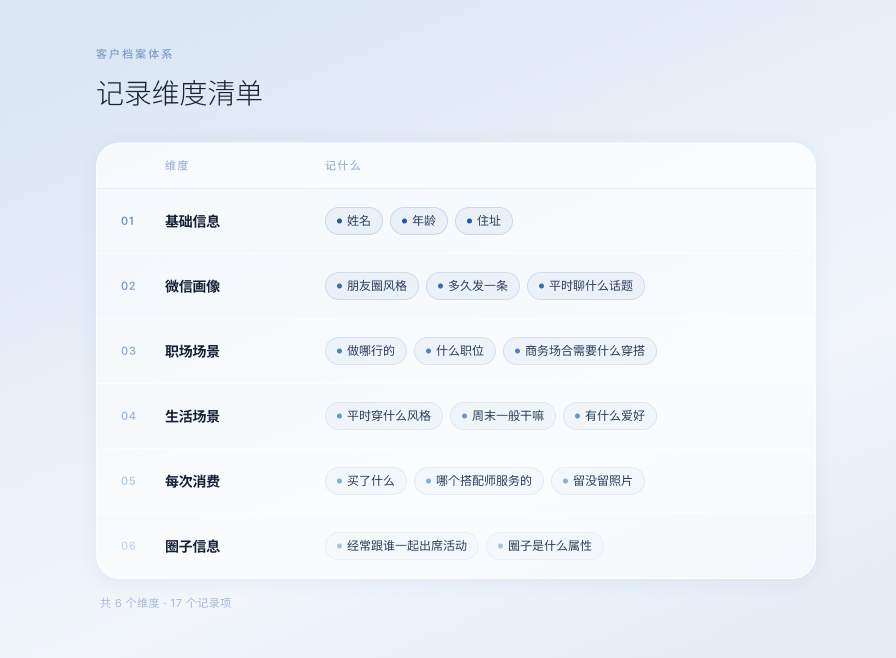Screen dimensions: 896x658
Task: Click the 商务场合需要什么穿搭 tag
Action: (x=580, y=351)
